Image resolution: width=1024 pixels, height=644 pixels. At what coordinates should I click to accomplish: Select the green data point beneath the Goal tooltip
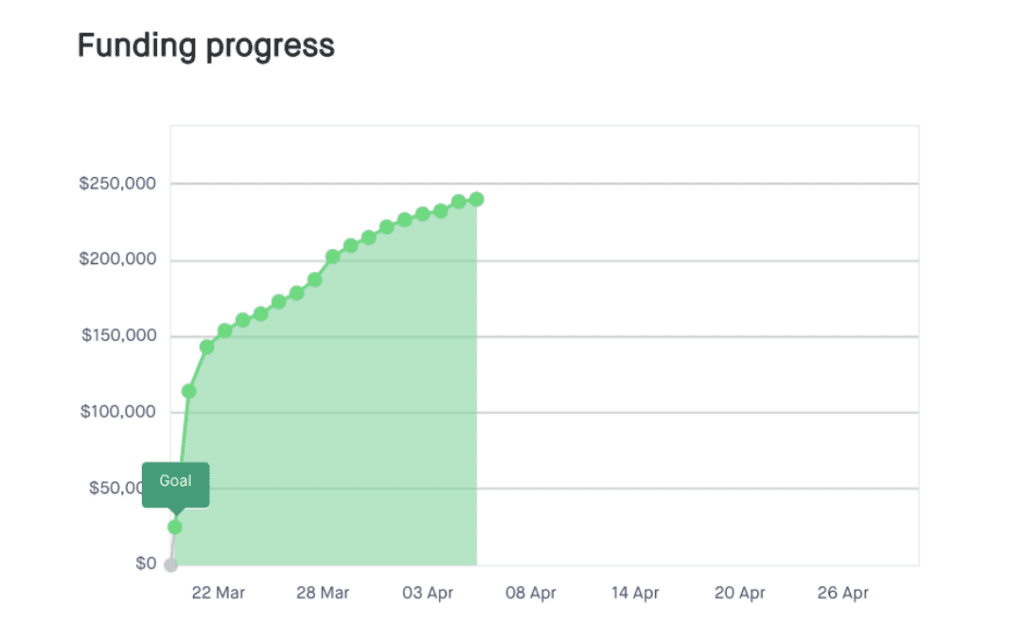pyautogui.click(x=175, y=527)
